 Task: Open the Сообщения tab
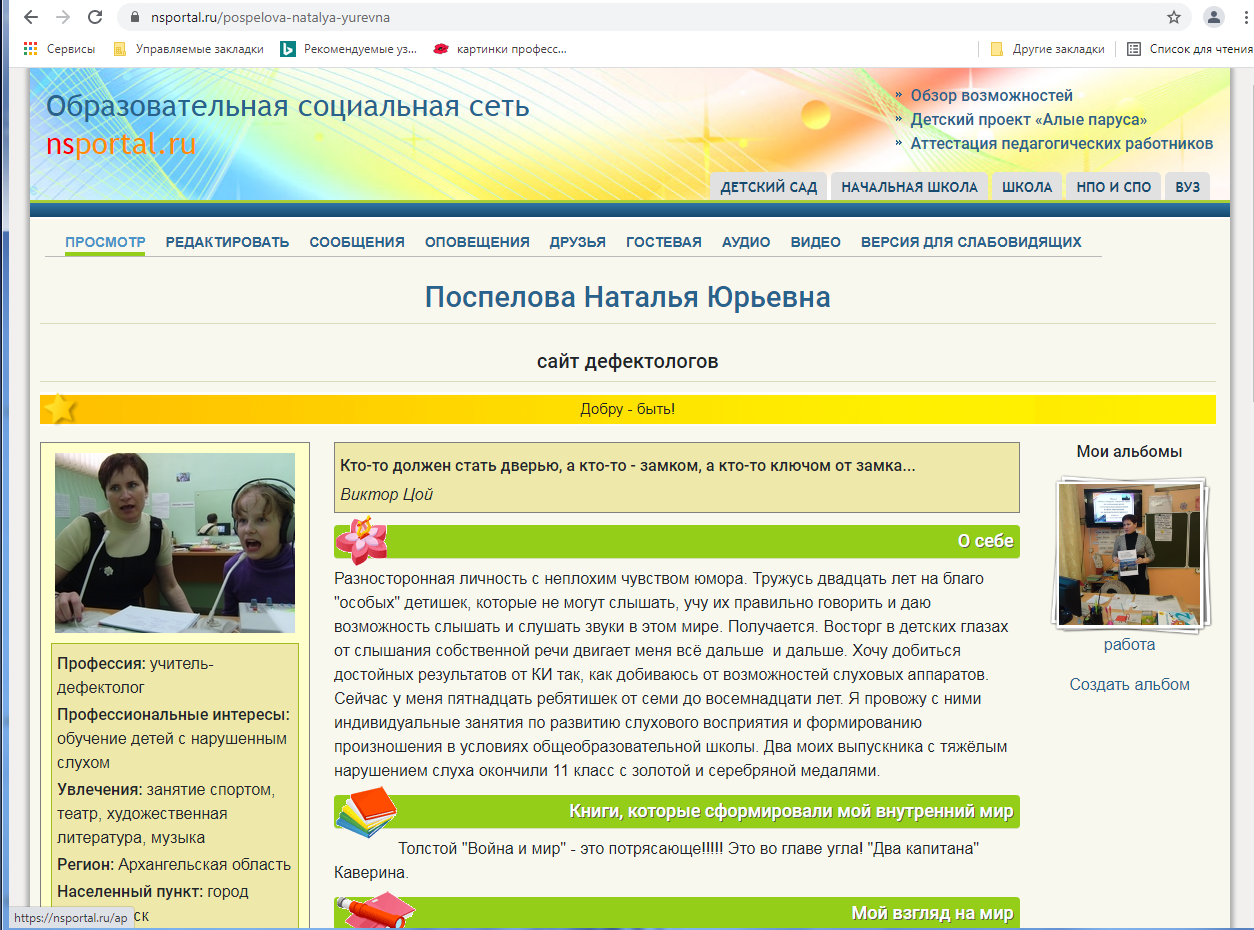point(357,242)
